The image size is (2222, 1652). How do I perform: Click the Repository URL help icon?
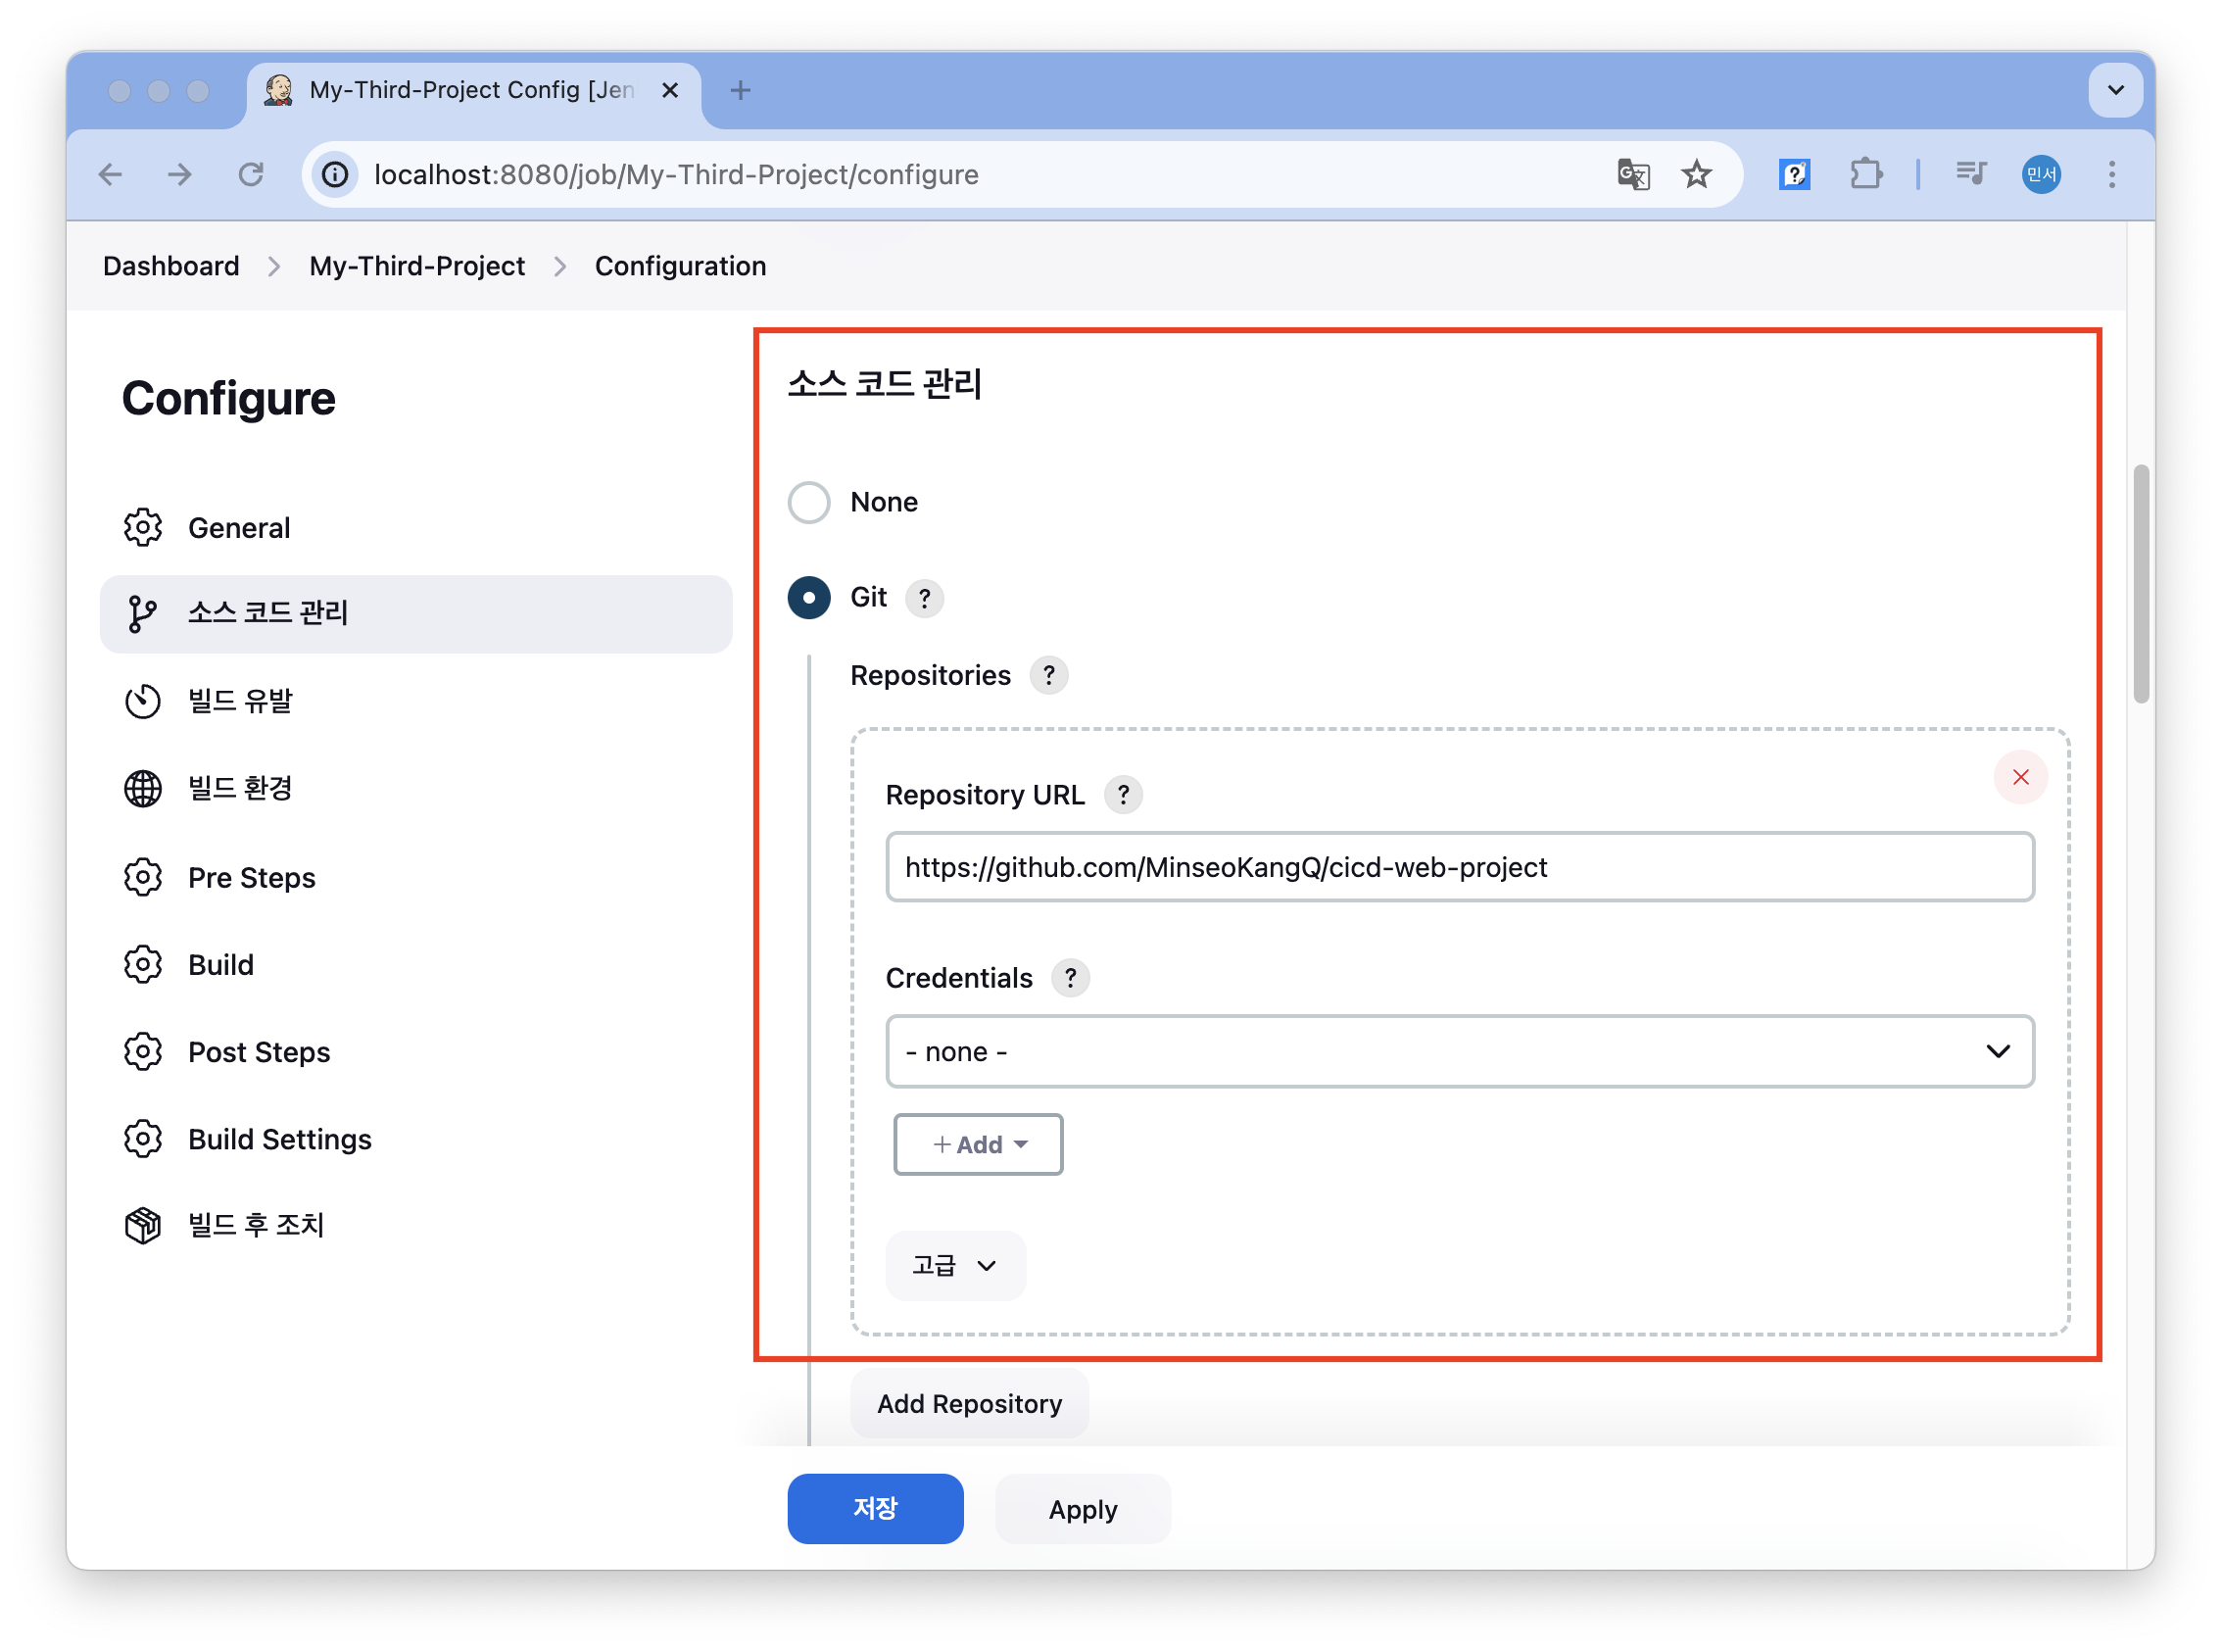[1122, 795]
